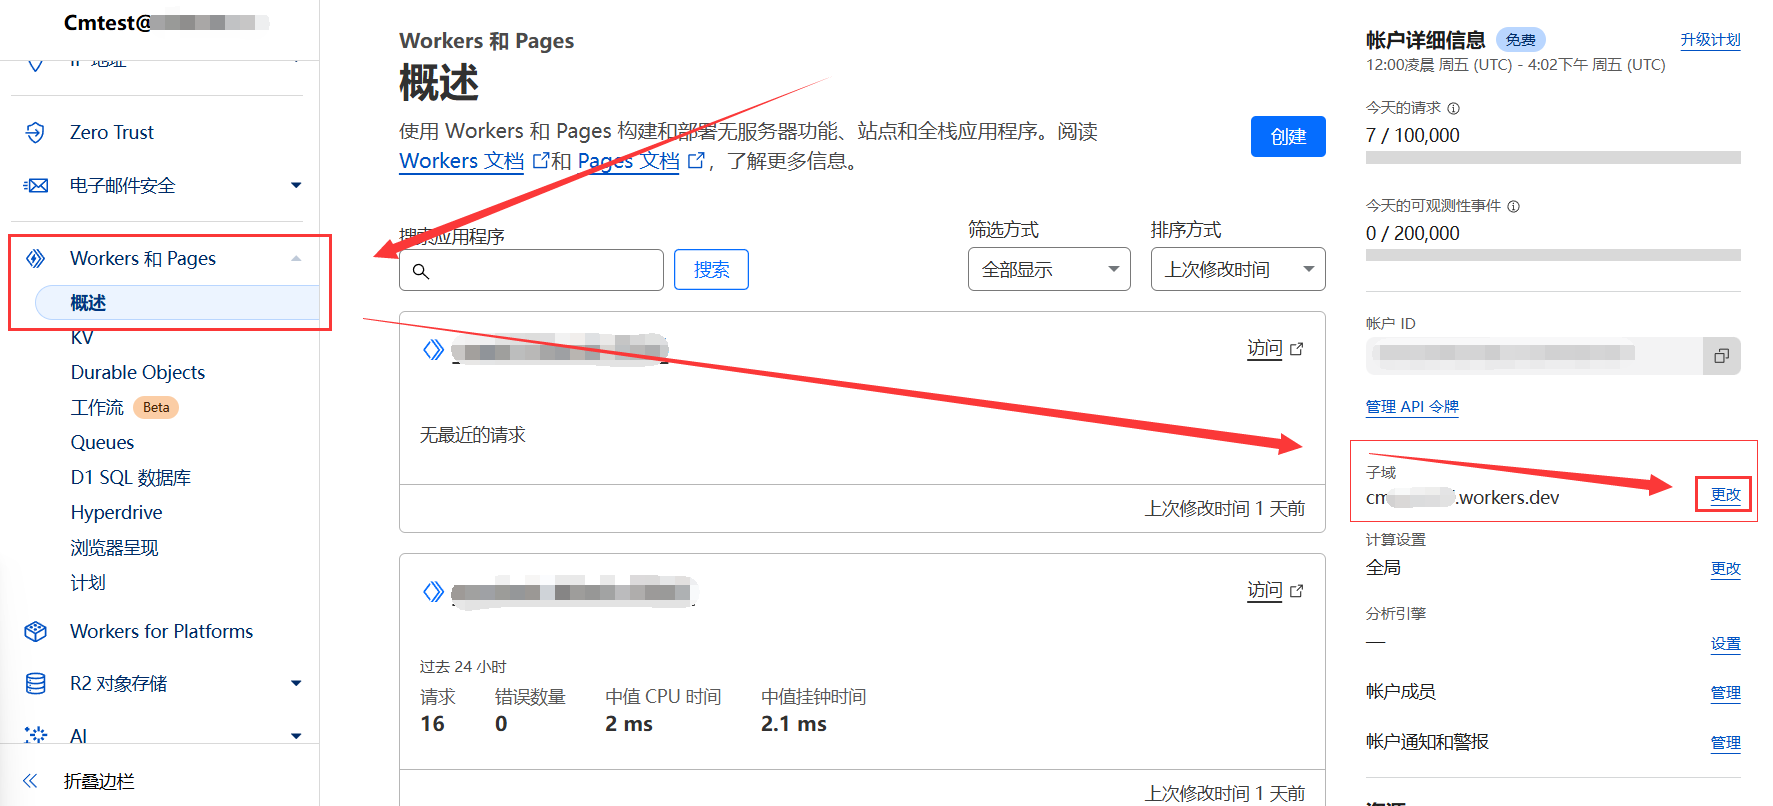Expand the 电子邮件安全 menu arrow
This screenshot has height=806, width=1773.
(x=296, y=186)
